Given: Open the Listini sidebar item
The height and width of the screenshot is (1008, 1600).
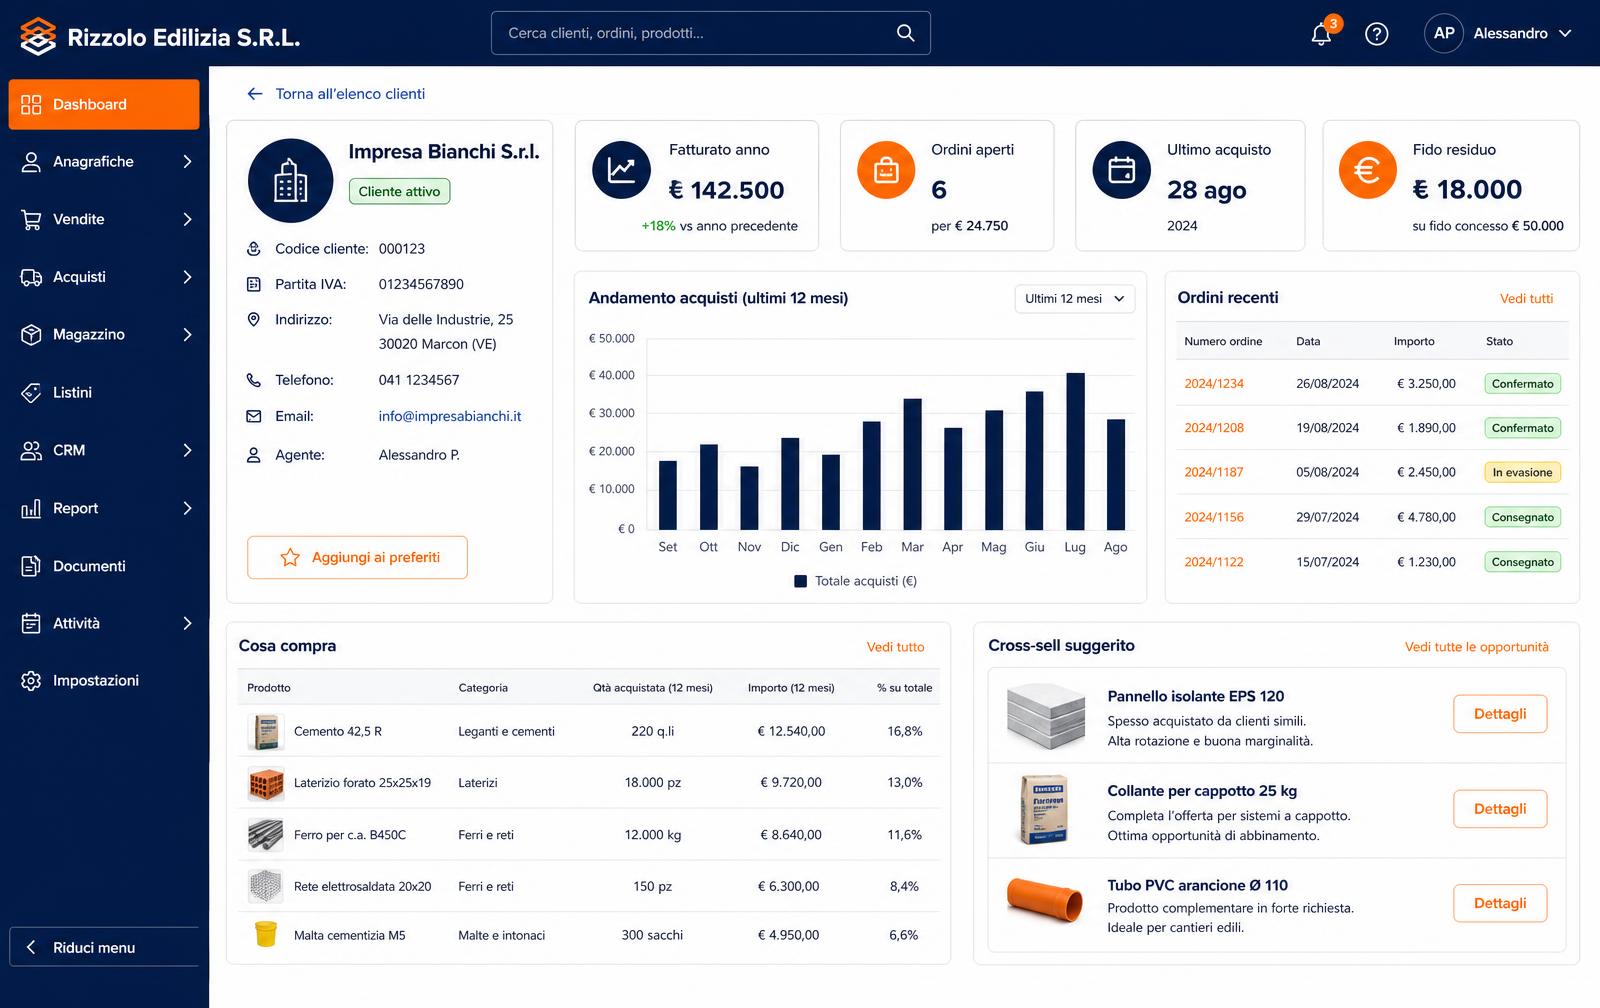Looking at the screenshot, I should 104,393.
